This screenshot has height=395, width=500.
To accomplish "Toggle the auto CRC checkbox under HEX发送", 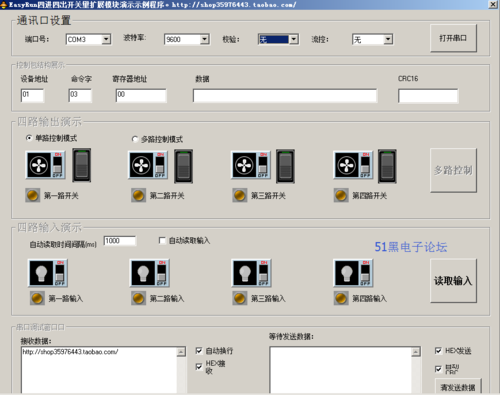I will click(x=438, y=369).
